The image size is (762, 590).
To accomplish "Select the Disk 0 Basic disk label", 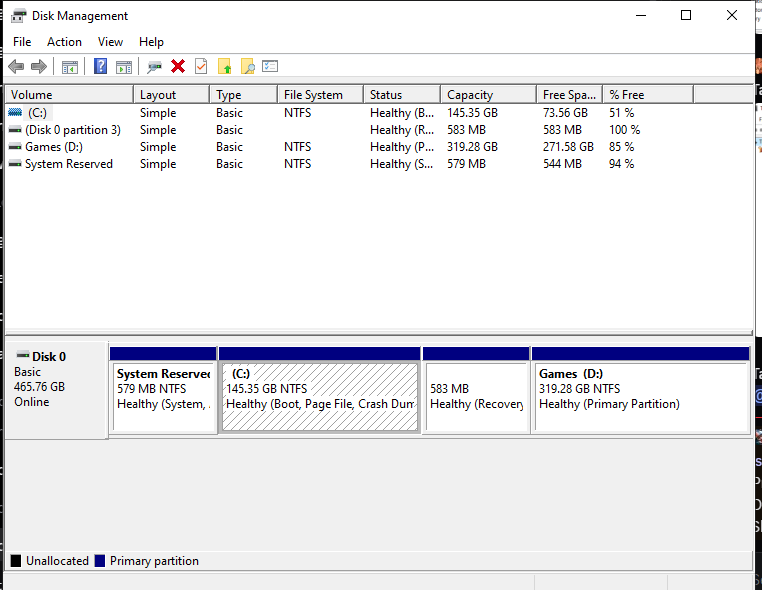I will [x=56, y=389].
